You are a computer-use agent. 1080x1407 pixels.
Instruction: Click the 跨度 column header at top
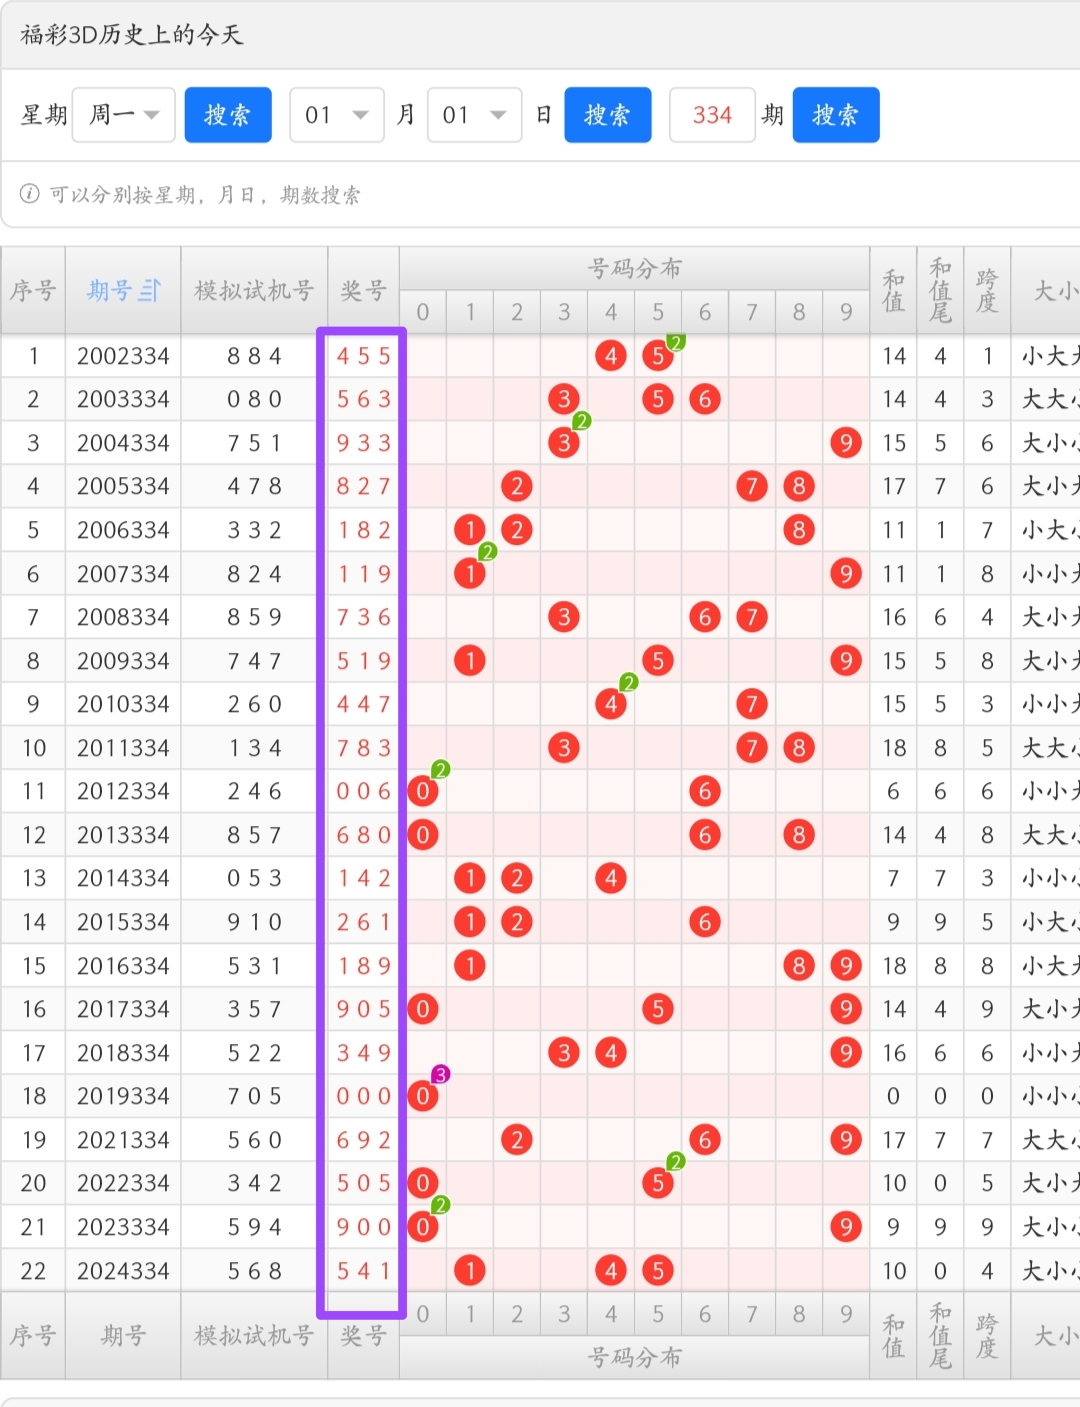[x=987, y=291]
